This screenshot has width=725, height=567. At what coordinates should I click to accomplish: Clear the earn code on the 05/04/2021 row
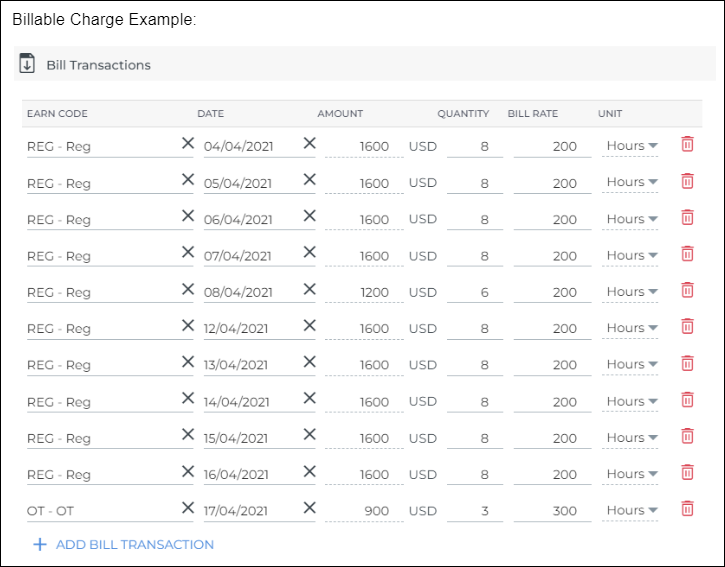[188, 179]
